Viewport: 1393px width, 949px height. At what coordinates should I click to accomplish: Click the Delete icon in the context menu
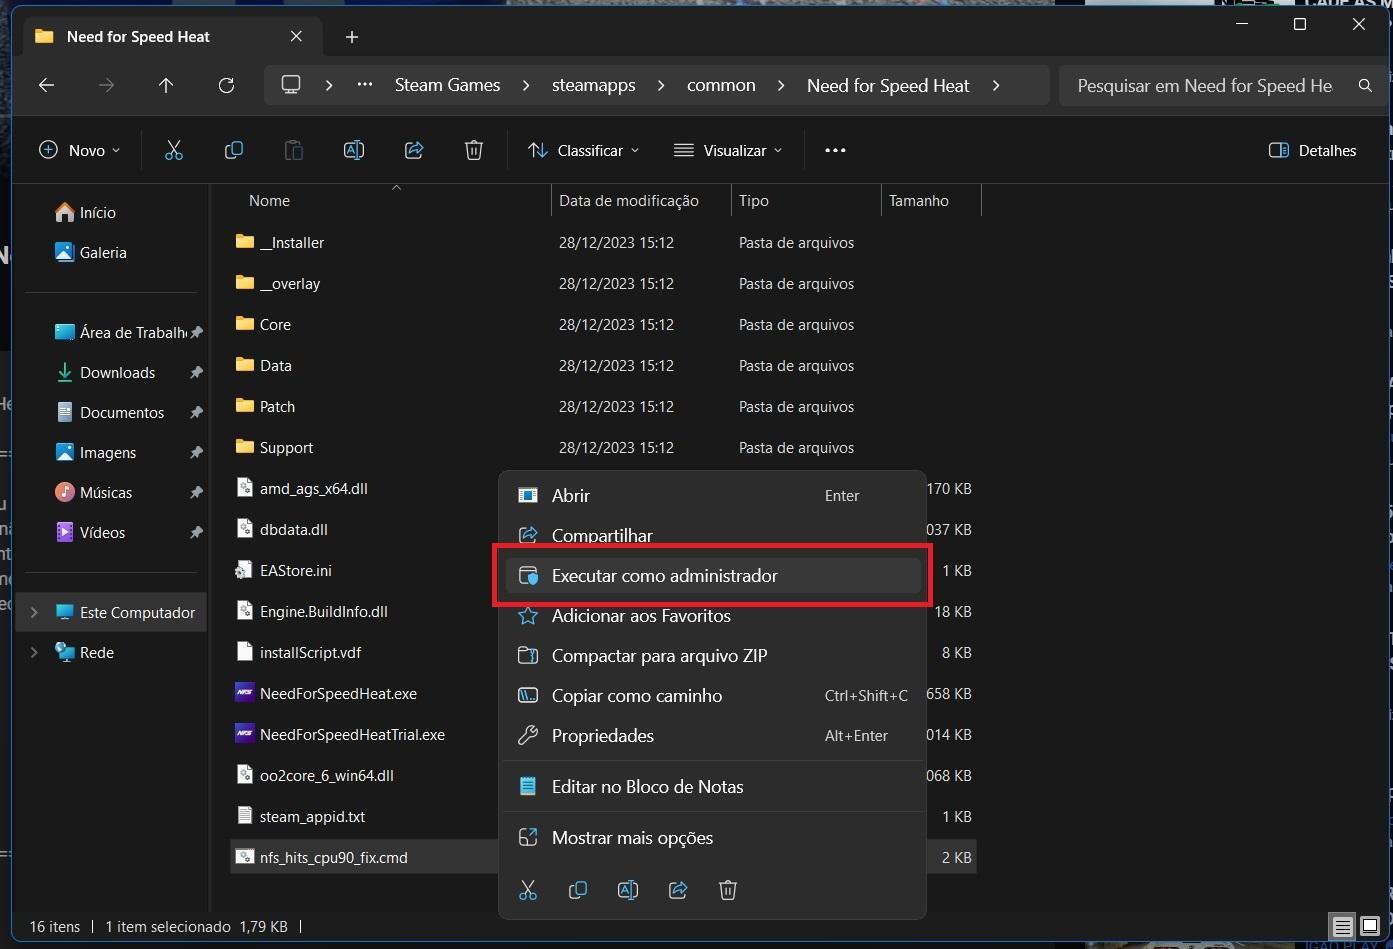(x=728, y=890)
